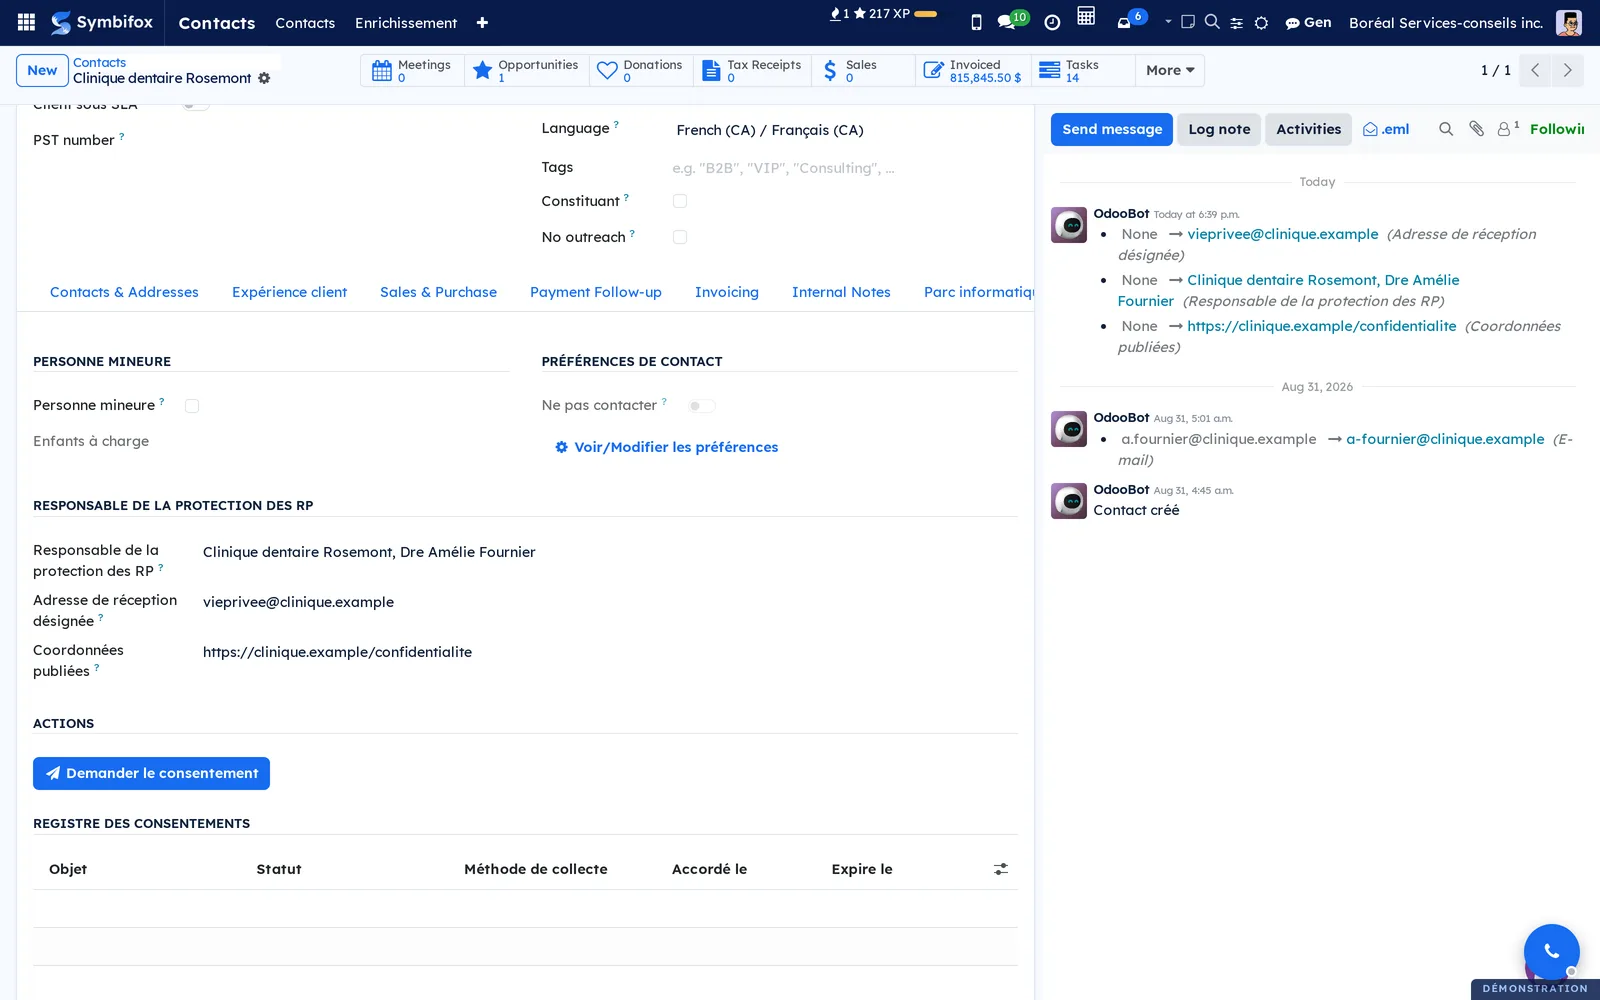Image resolution: width=1600 pixels, height=1000 pixels.
Task: Open the mobile phone icon in navbar
Action: coord(976,22)
